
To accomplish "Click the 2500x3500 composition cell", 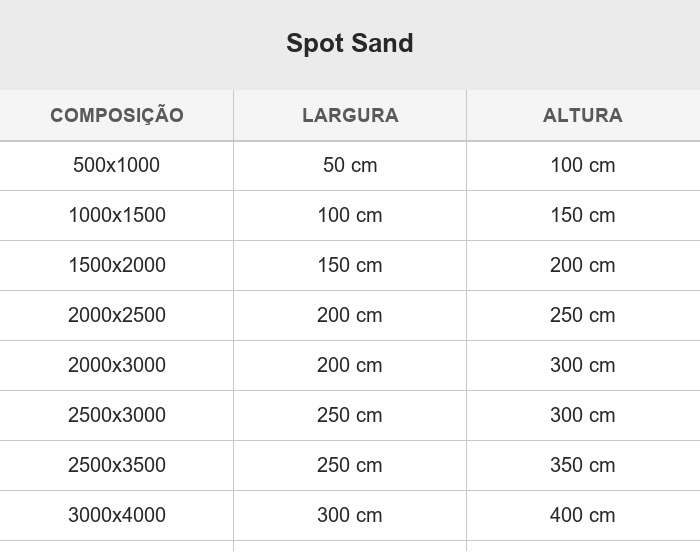I will [x=117, y=466].
